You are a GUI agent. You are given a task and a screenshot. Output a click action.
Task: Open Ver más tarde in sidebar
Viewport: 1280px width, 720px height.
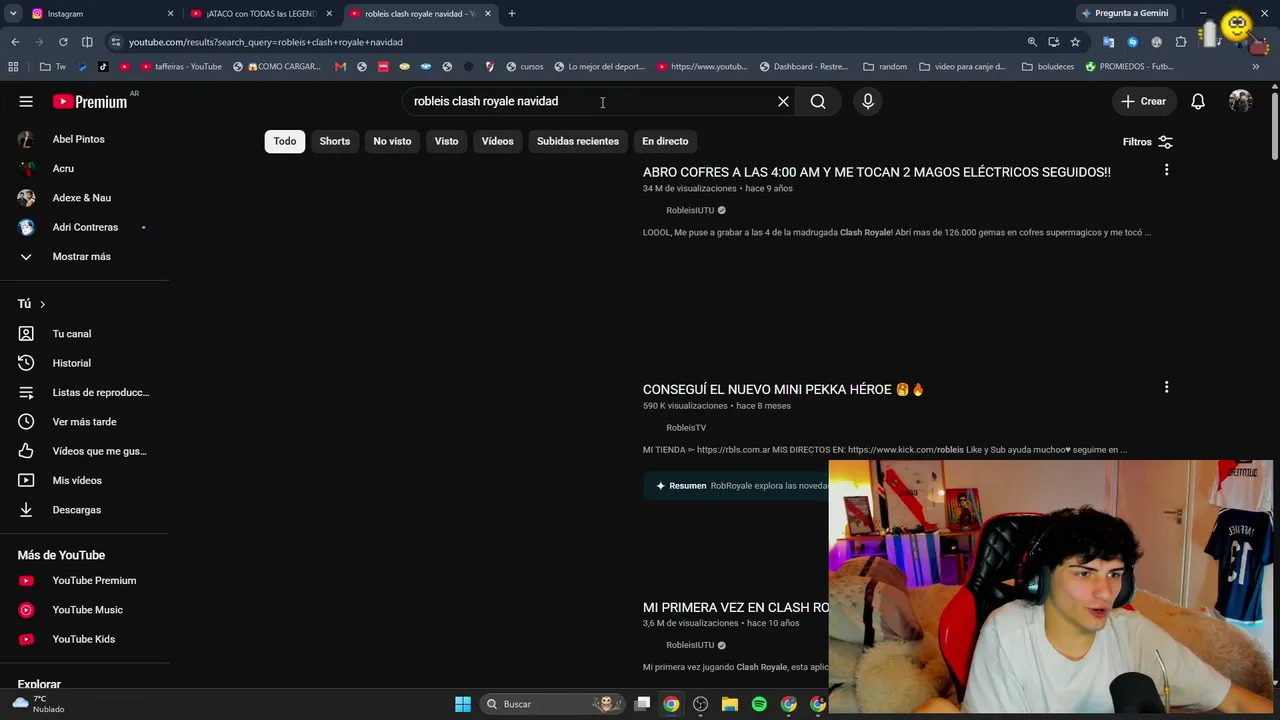coord(84,422)
